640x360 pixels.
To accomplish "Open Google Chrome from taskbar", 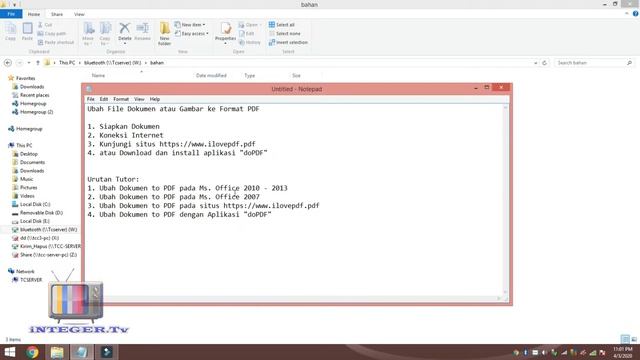I will 32,352.
